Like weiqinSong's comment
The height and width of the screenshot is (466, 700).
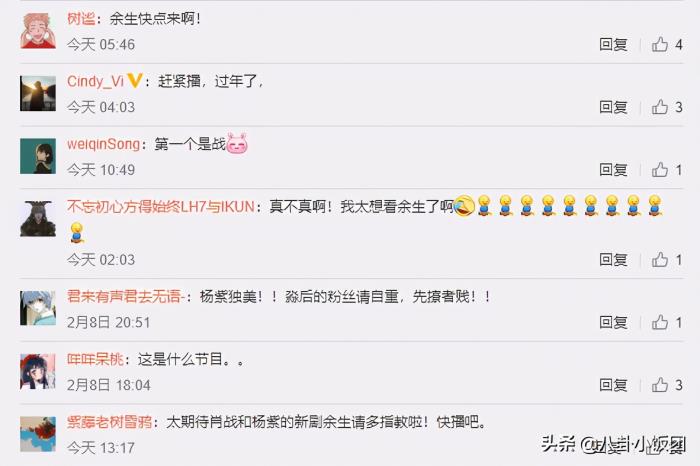(660, 170)
